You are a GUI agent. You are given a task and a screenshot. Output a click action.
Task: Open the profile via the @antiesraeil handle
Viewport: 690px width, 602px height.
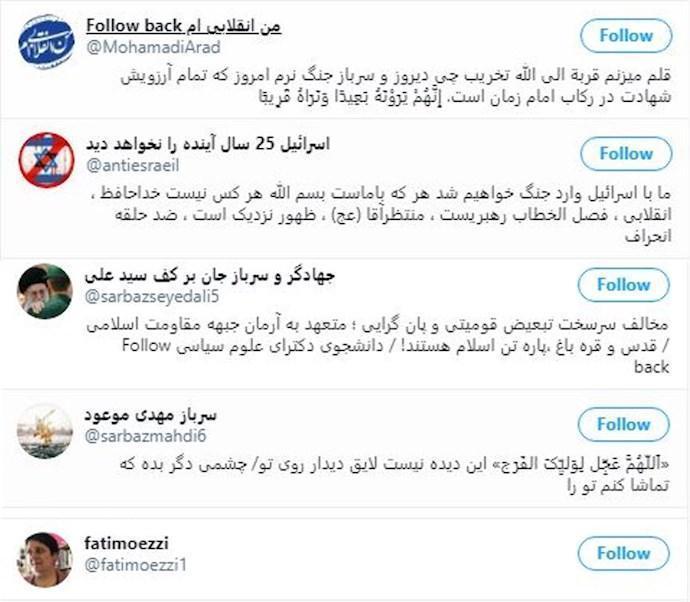[x=132, y=165]
